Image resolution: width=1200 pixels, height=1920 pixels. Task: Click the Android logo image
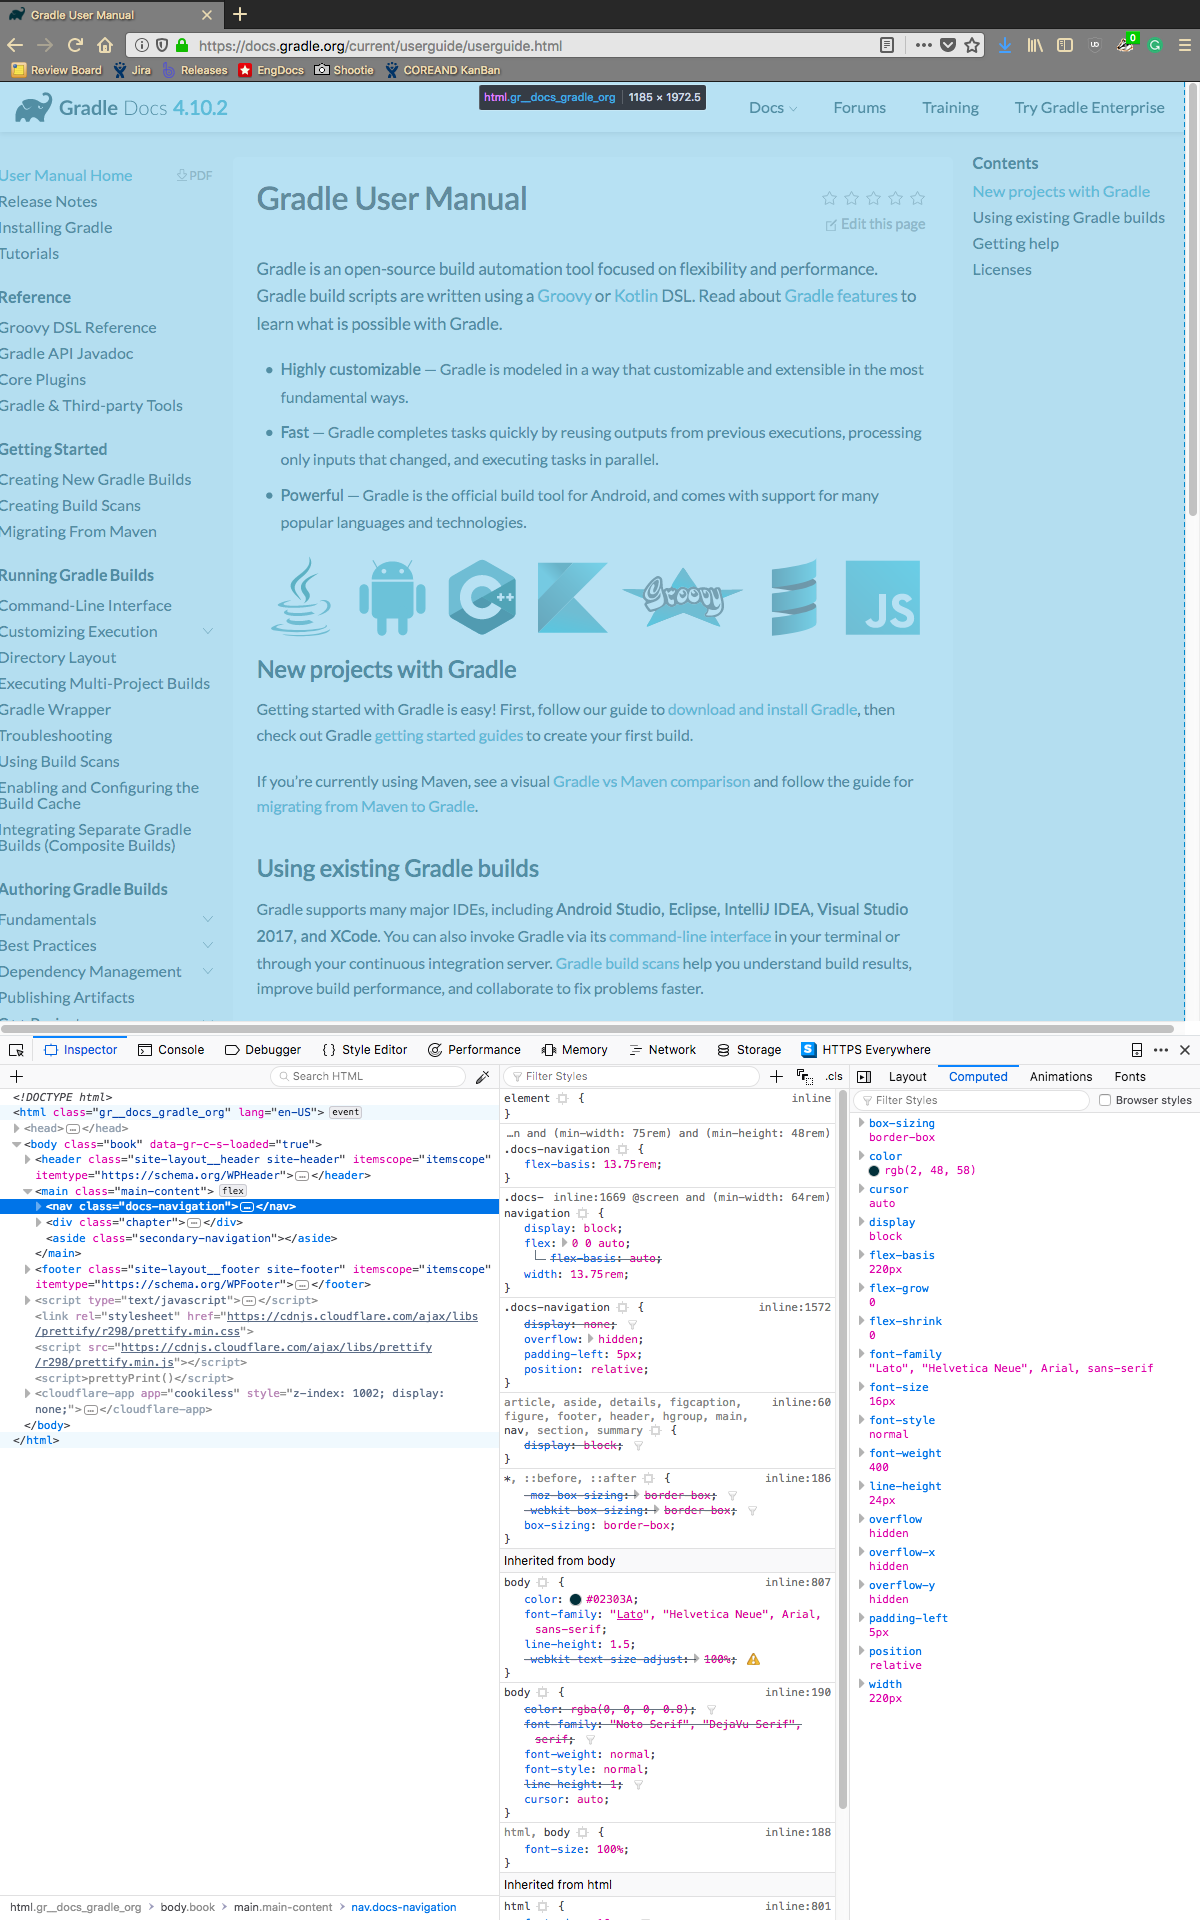pyautogui.click(x=392, y=597)
